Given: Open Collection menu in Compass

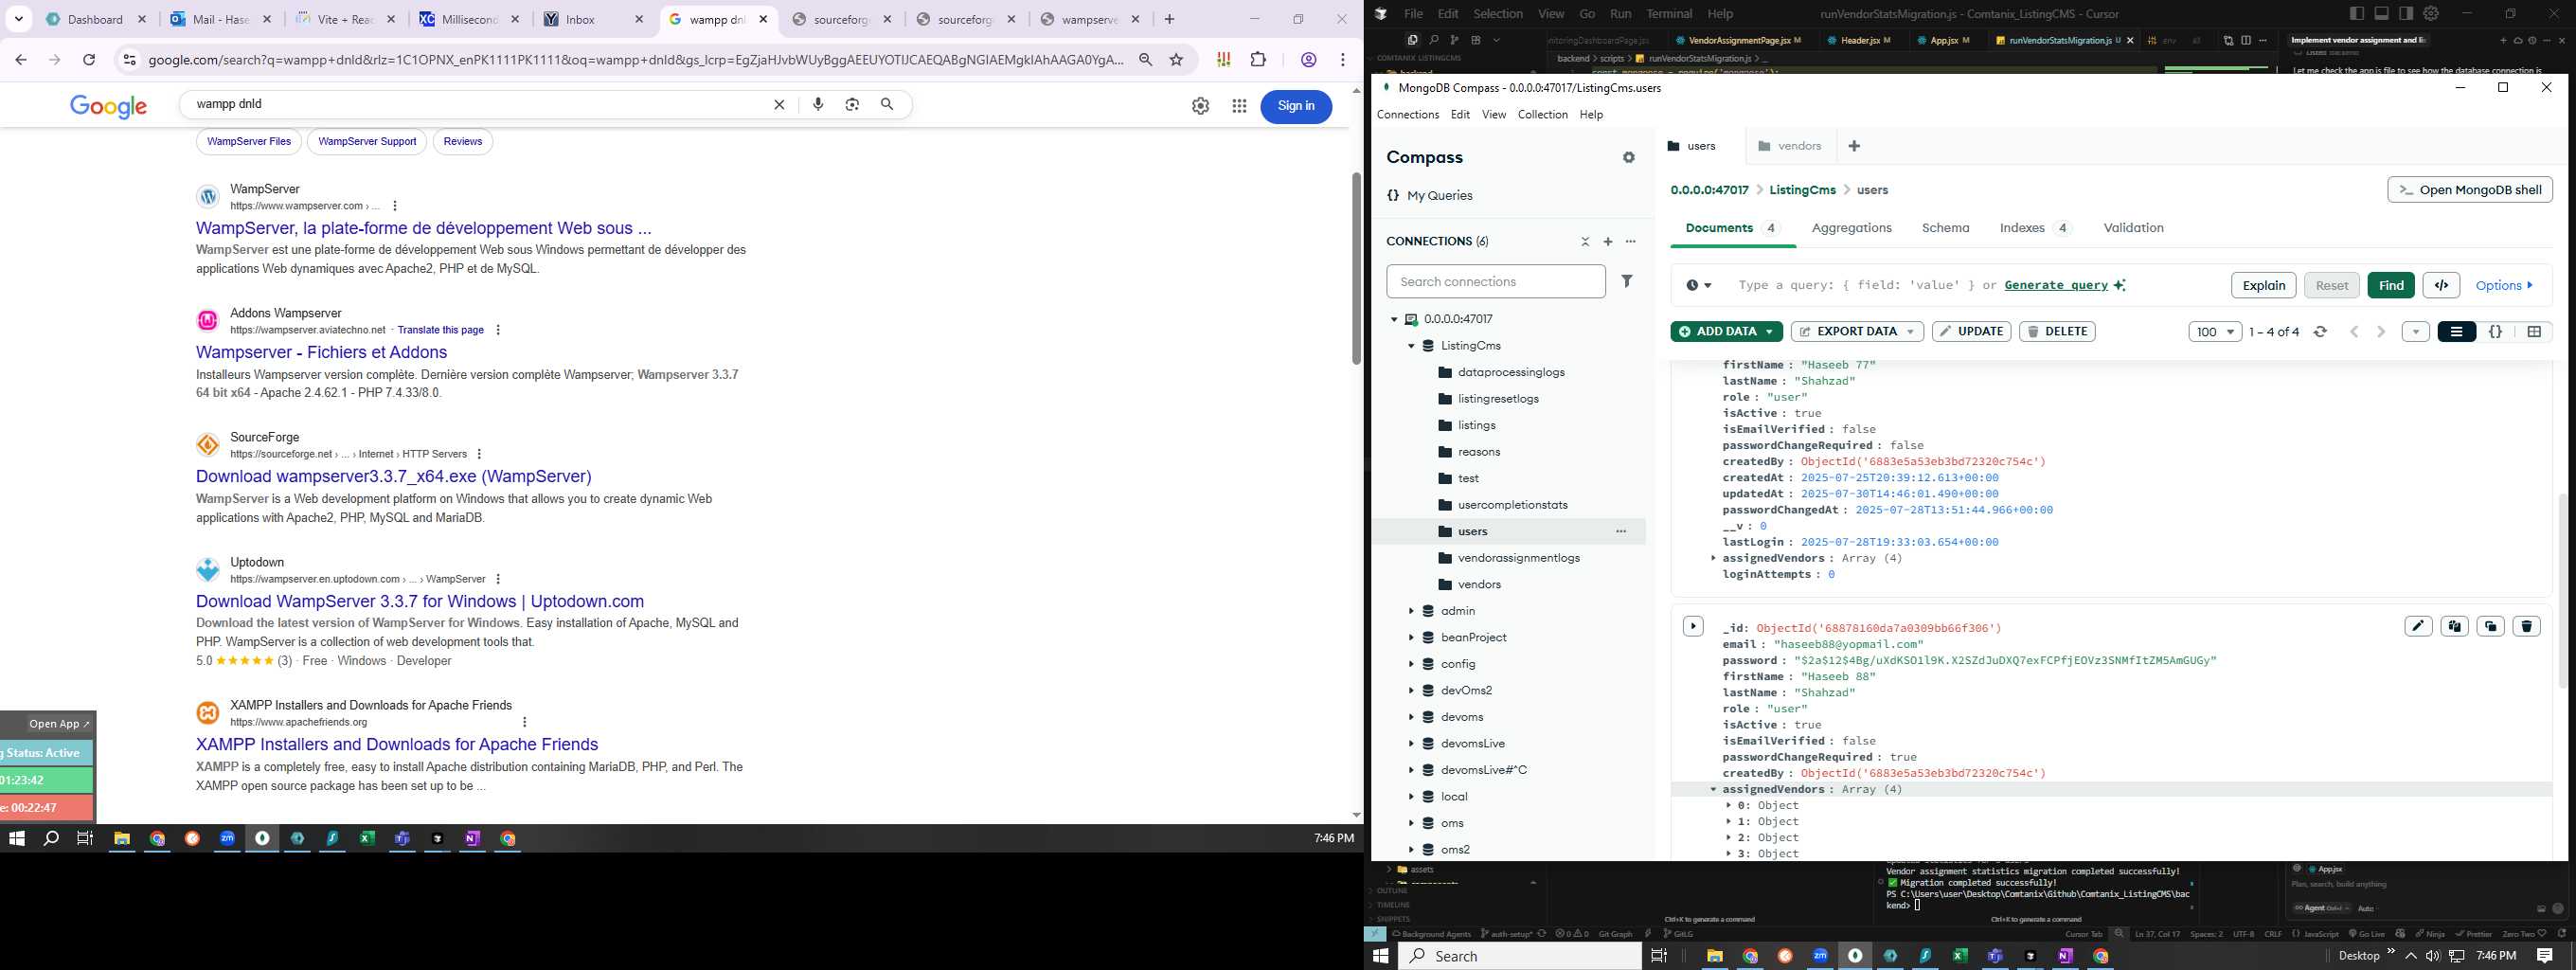Looking at the screenshot, I should coord(1542,115).
